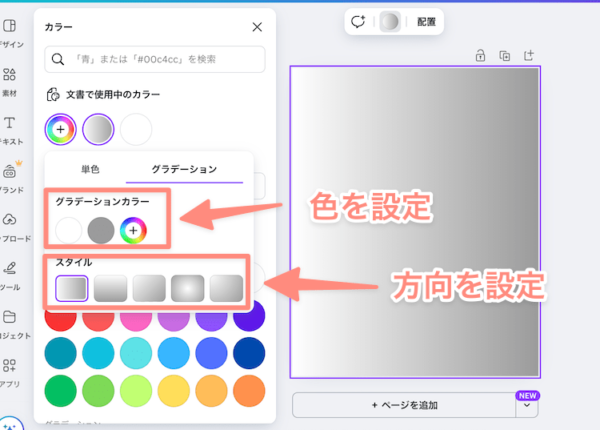Switch to the グラデーション tab
Image resolution: width=600 pixels, height=430 pixels.
point(184,169)
